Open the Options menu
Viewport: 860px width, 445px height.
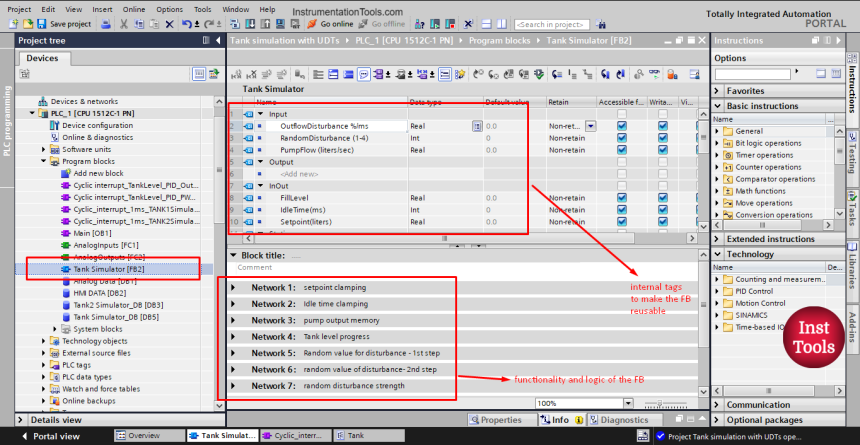click(169, 9)
